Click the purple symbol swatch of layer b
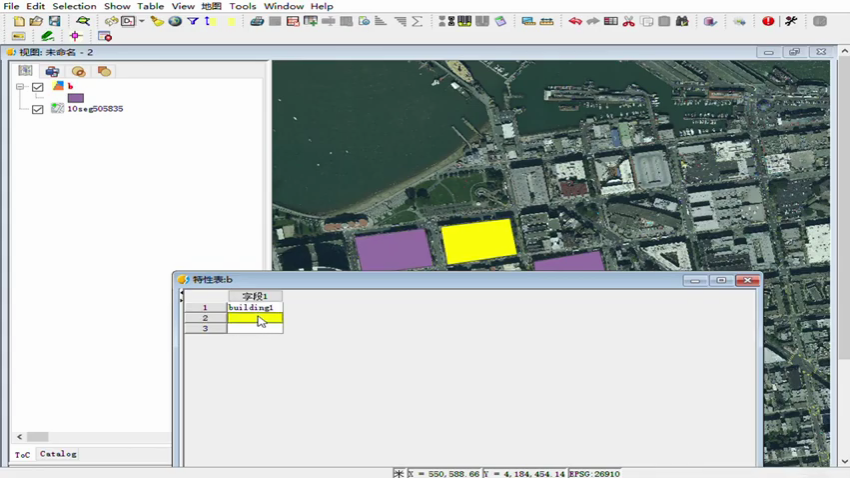 [76, 98]
